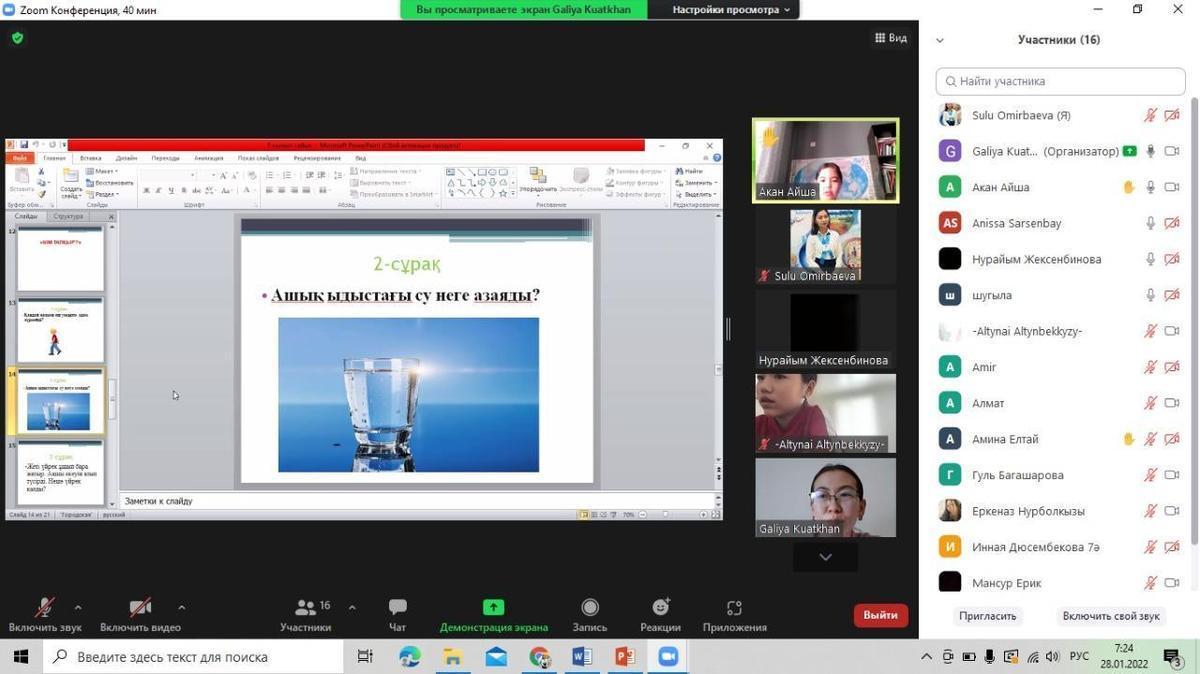1200x674 pixels.
Task: Toggle the Вид layout view button
Action: (890, 38)
